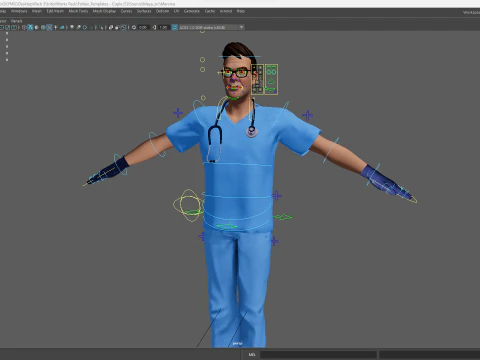480x360 pixels.
Task: Open the Windows menu
Action: click(x=19, y=11)
